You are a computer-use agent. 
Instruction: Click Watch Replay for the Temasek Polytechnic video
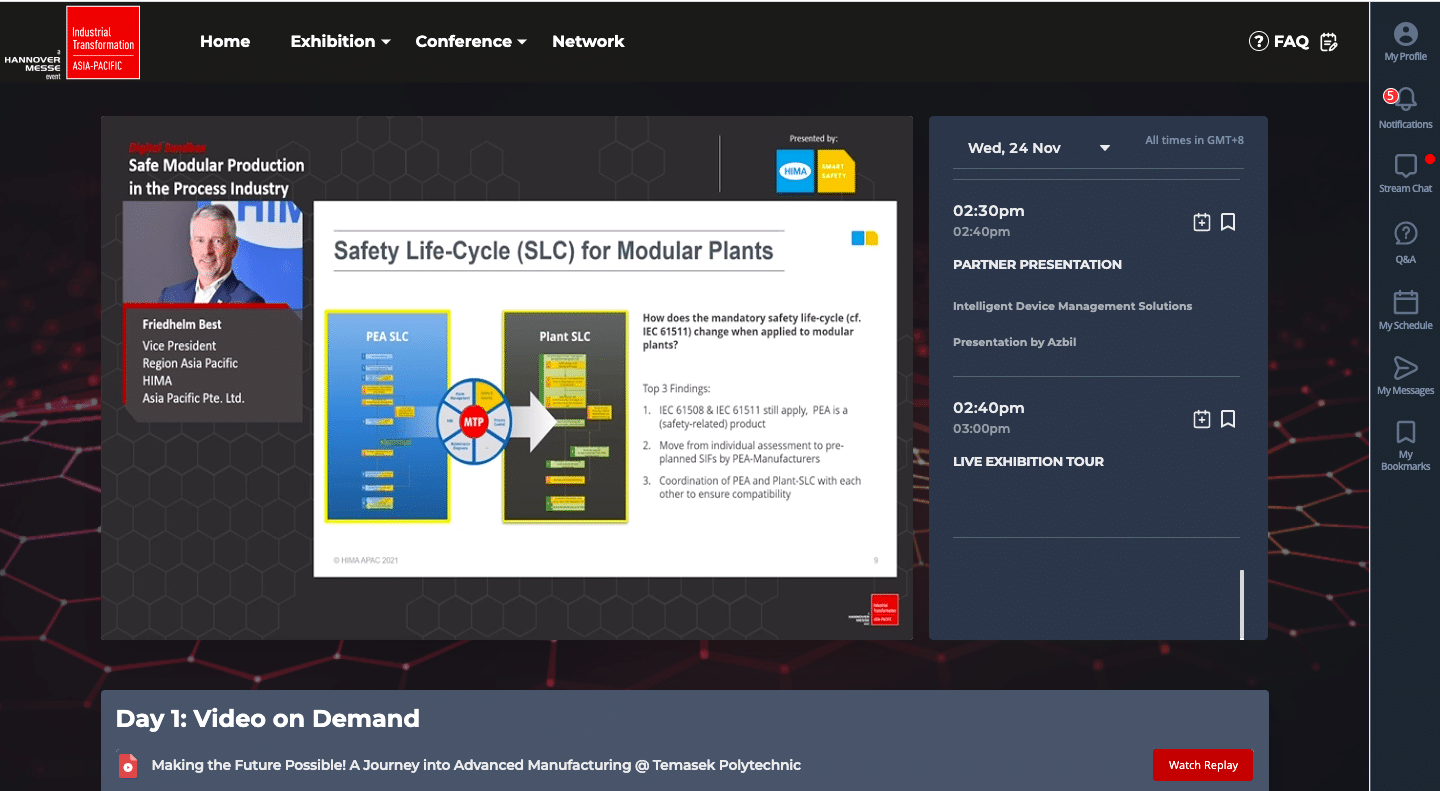[x=1202, y=765]
